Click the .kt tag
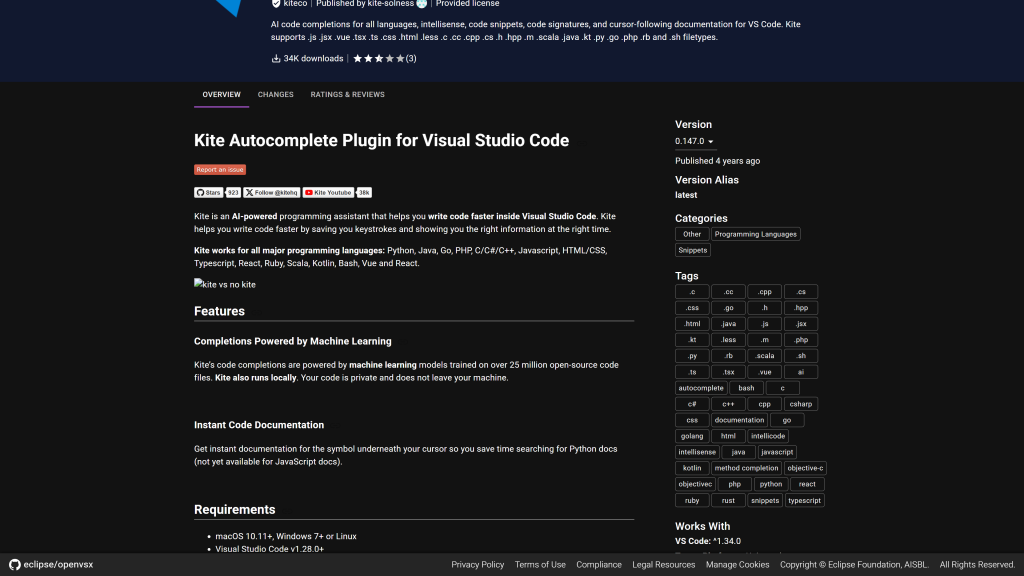 [x=692, y=340]
